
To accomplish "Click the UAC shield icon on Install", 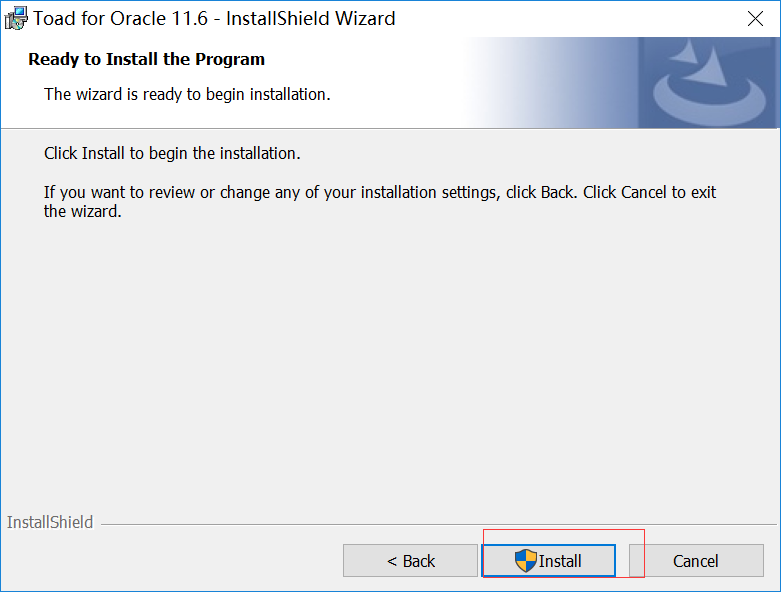I will 526,561.
